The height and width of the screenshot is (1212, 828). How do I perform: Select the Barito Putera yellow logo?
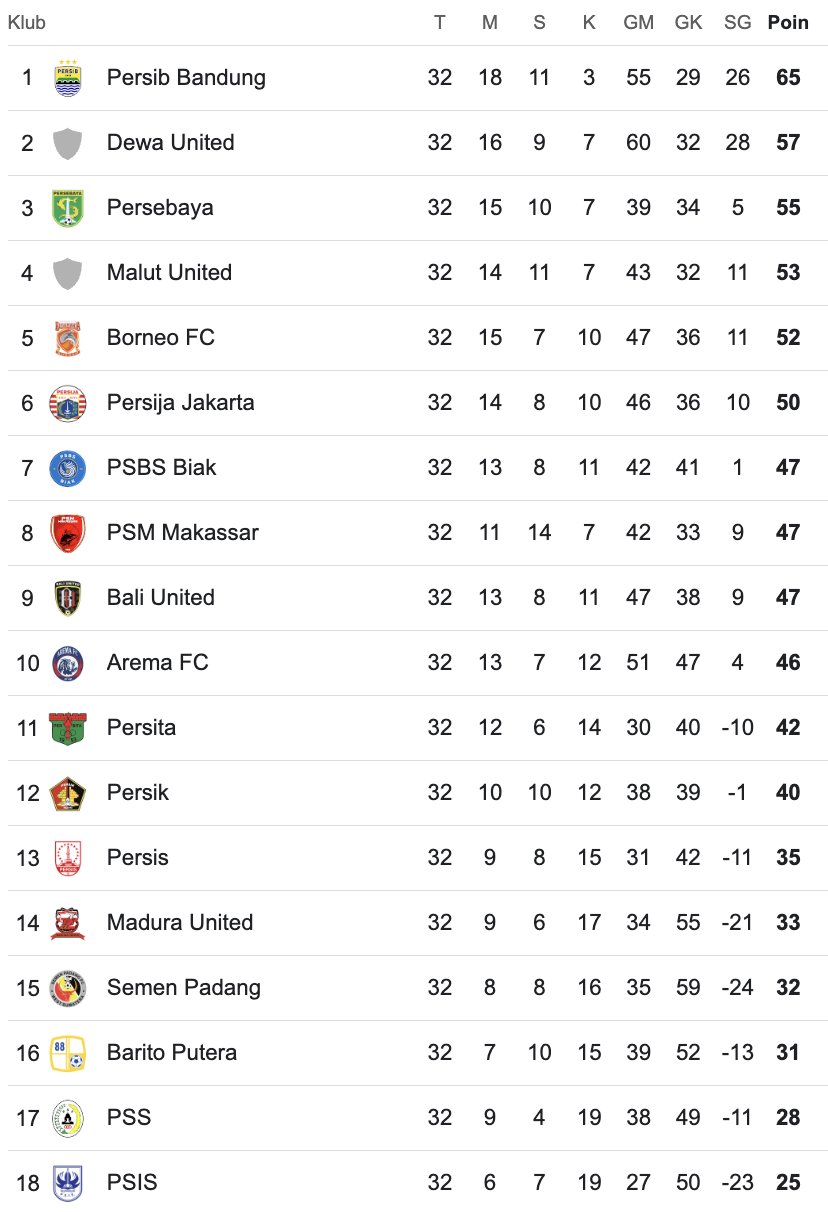tap(67, 1053)
